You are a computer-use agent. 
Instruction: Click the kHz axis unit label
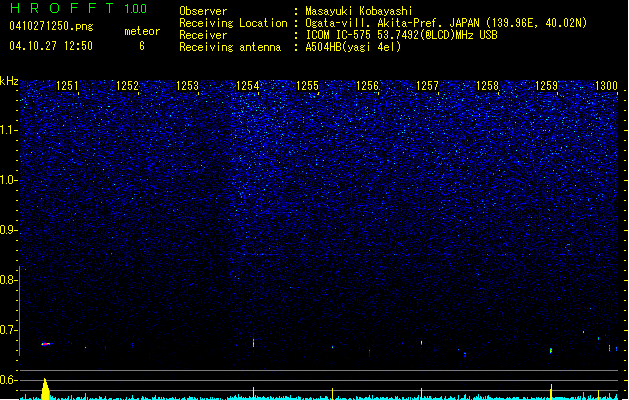(x=9, y=81)
